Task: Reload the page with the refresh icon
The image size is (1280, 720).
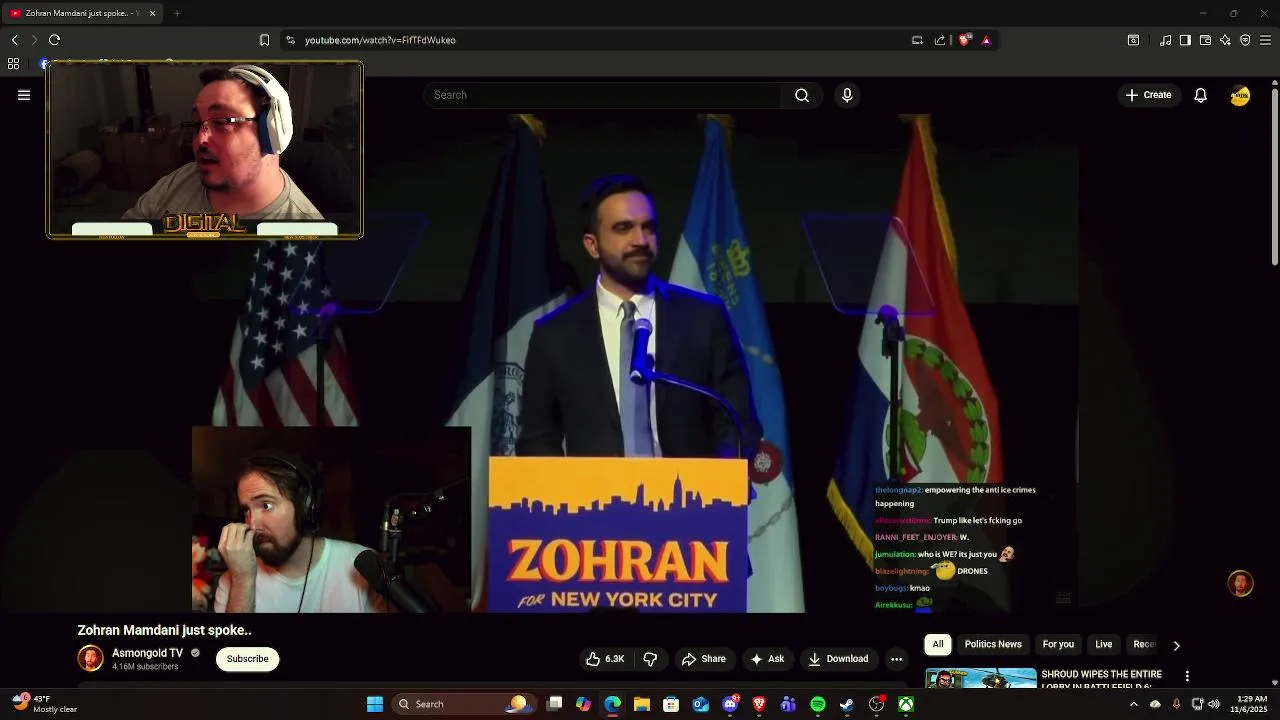Action: pos(54,40)
